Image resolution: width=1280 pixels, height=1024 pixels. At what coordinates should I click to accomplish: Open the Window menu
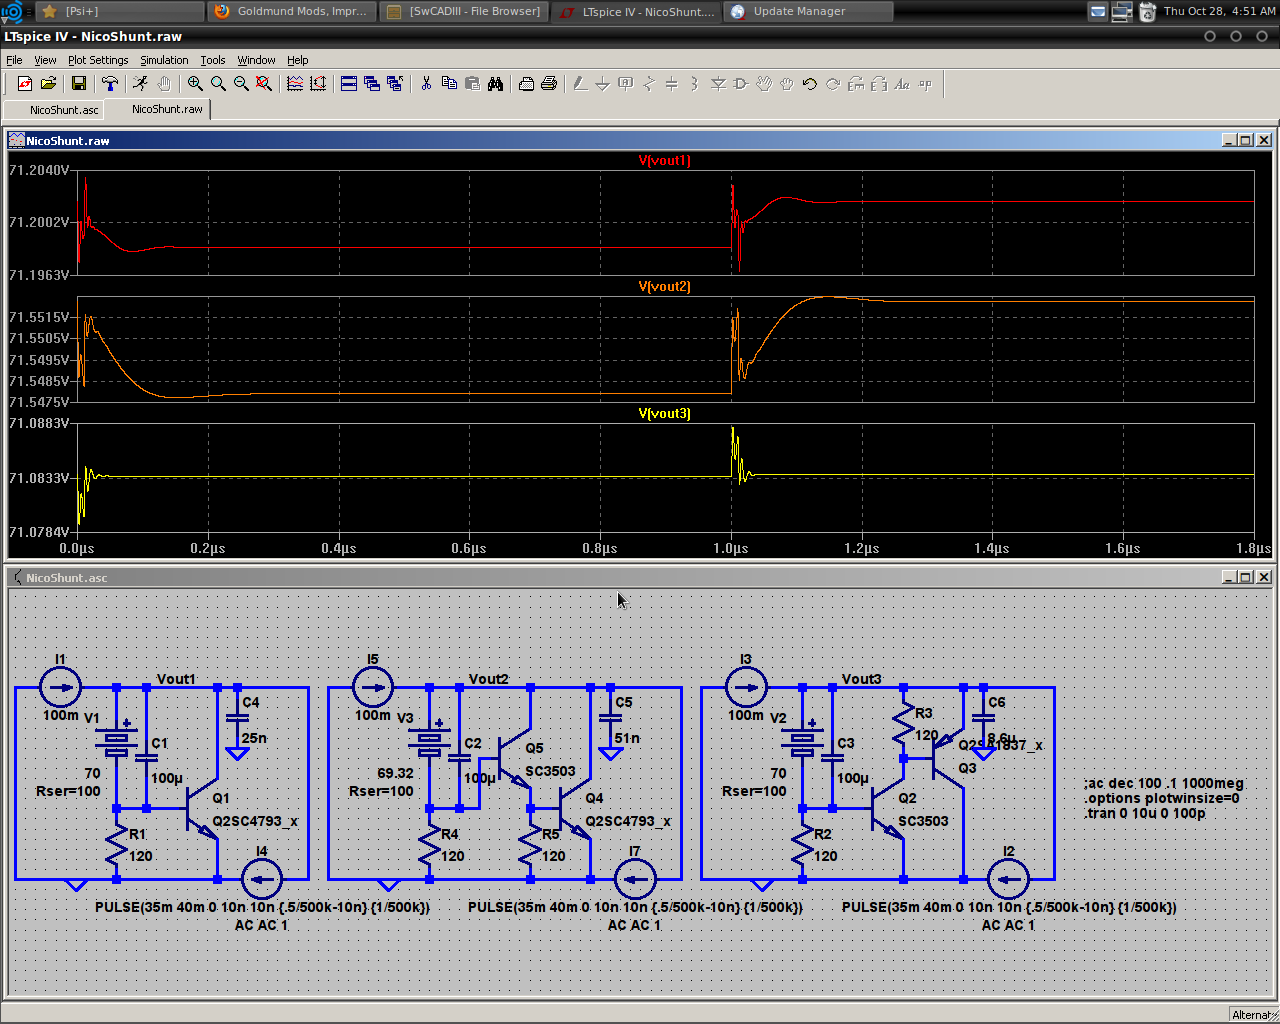coord(256,60)
